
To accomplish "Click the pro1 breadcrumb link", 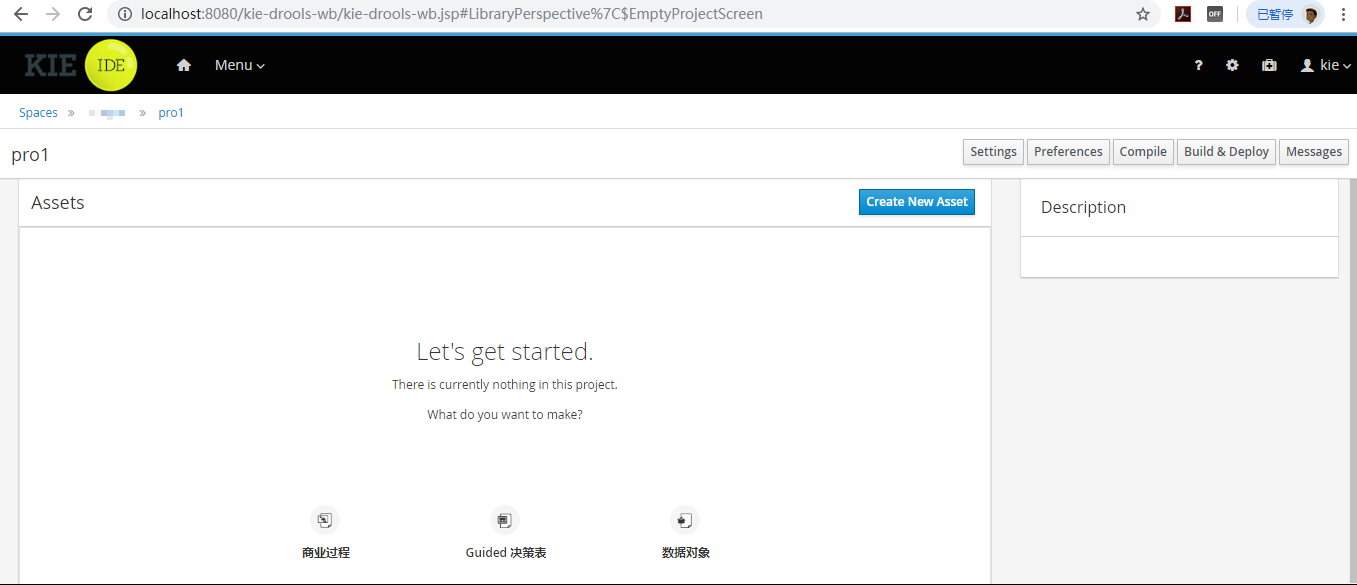I will point(171,113).
